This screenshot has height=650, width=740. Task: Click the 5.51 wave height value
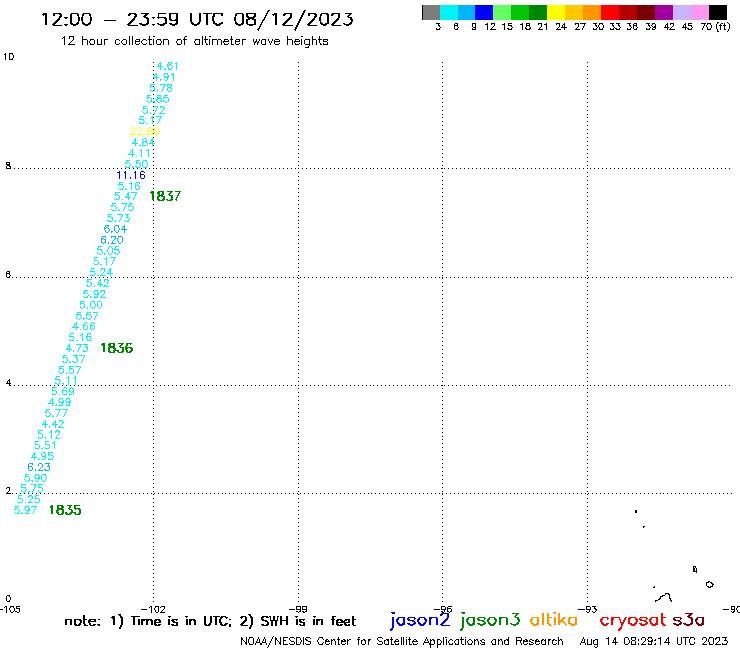point(45,445)
